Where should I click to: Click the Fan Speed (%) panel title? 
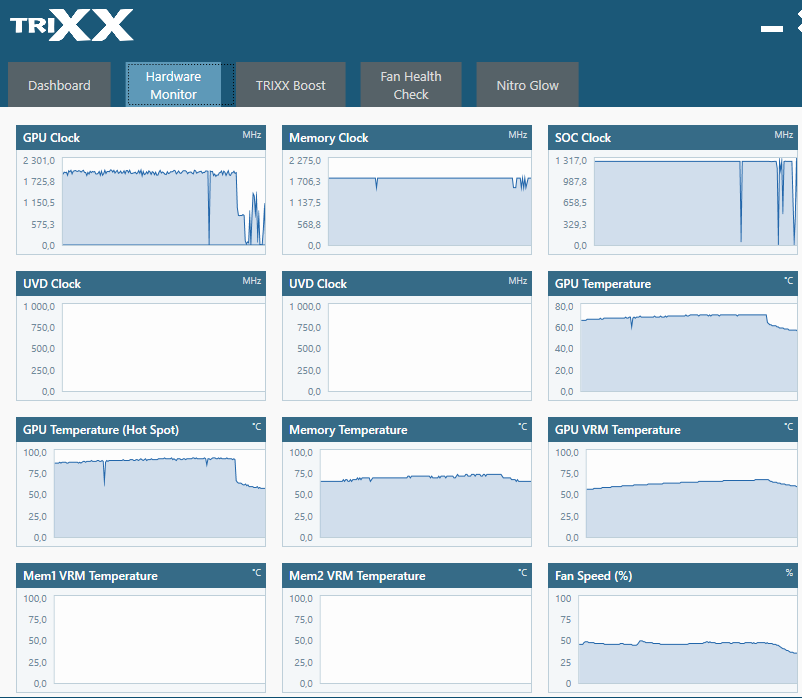tap(593, 576)
